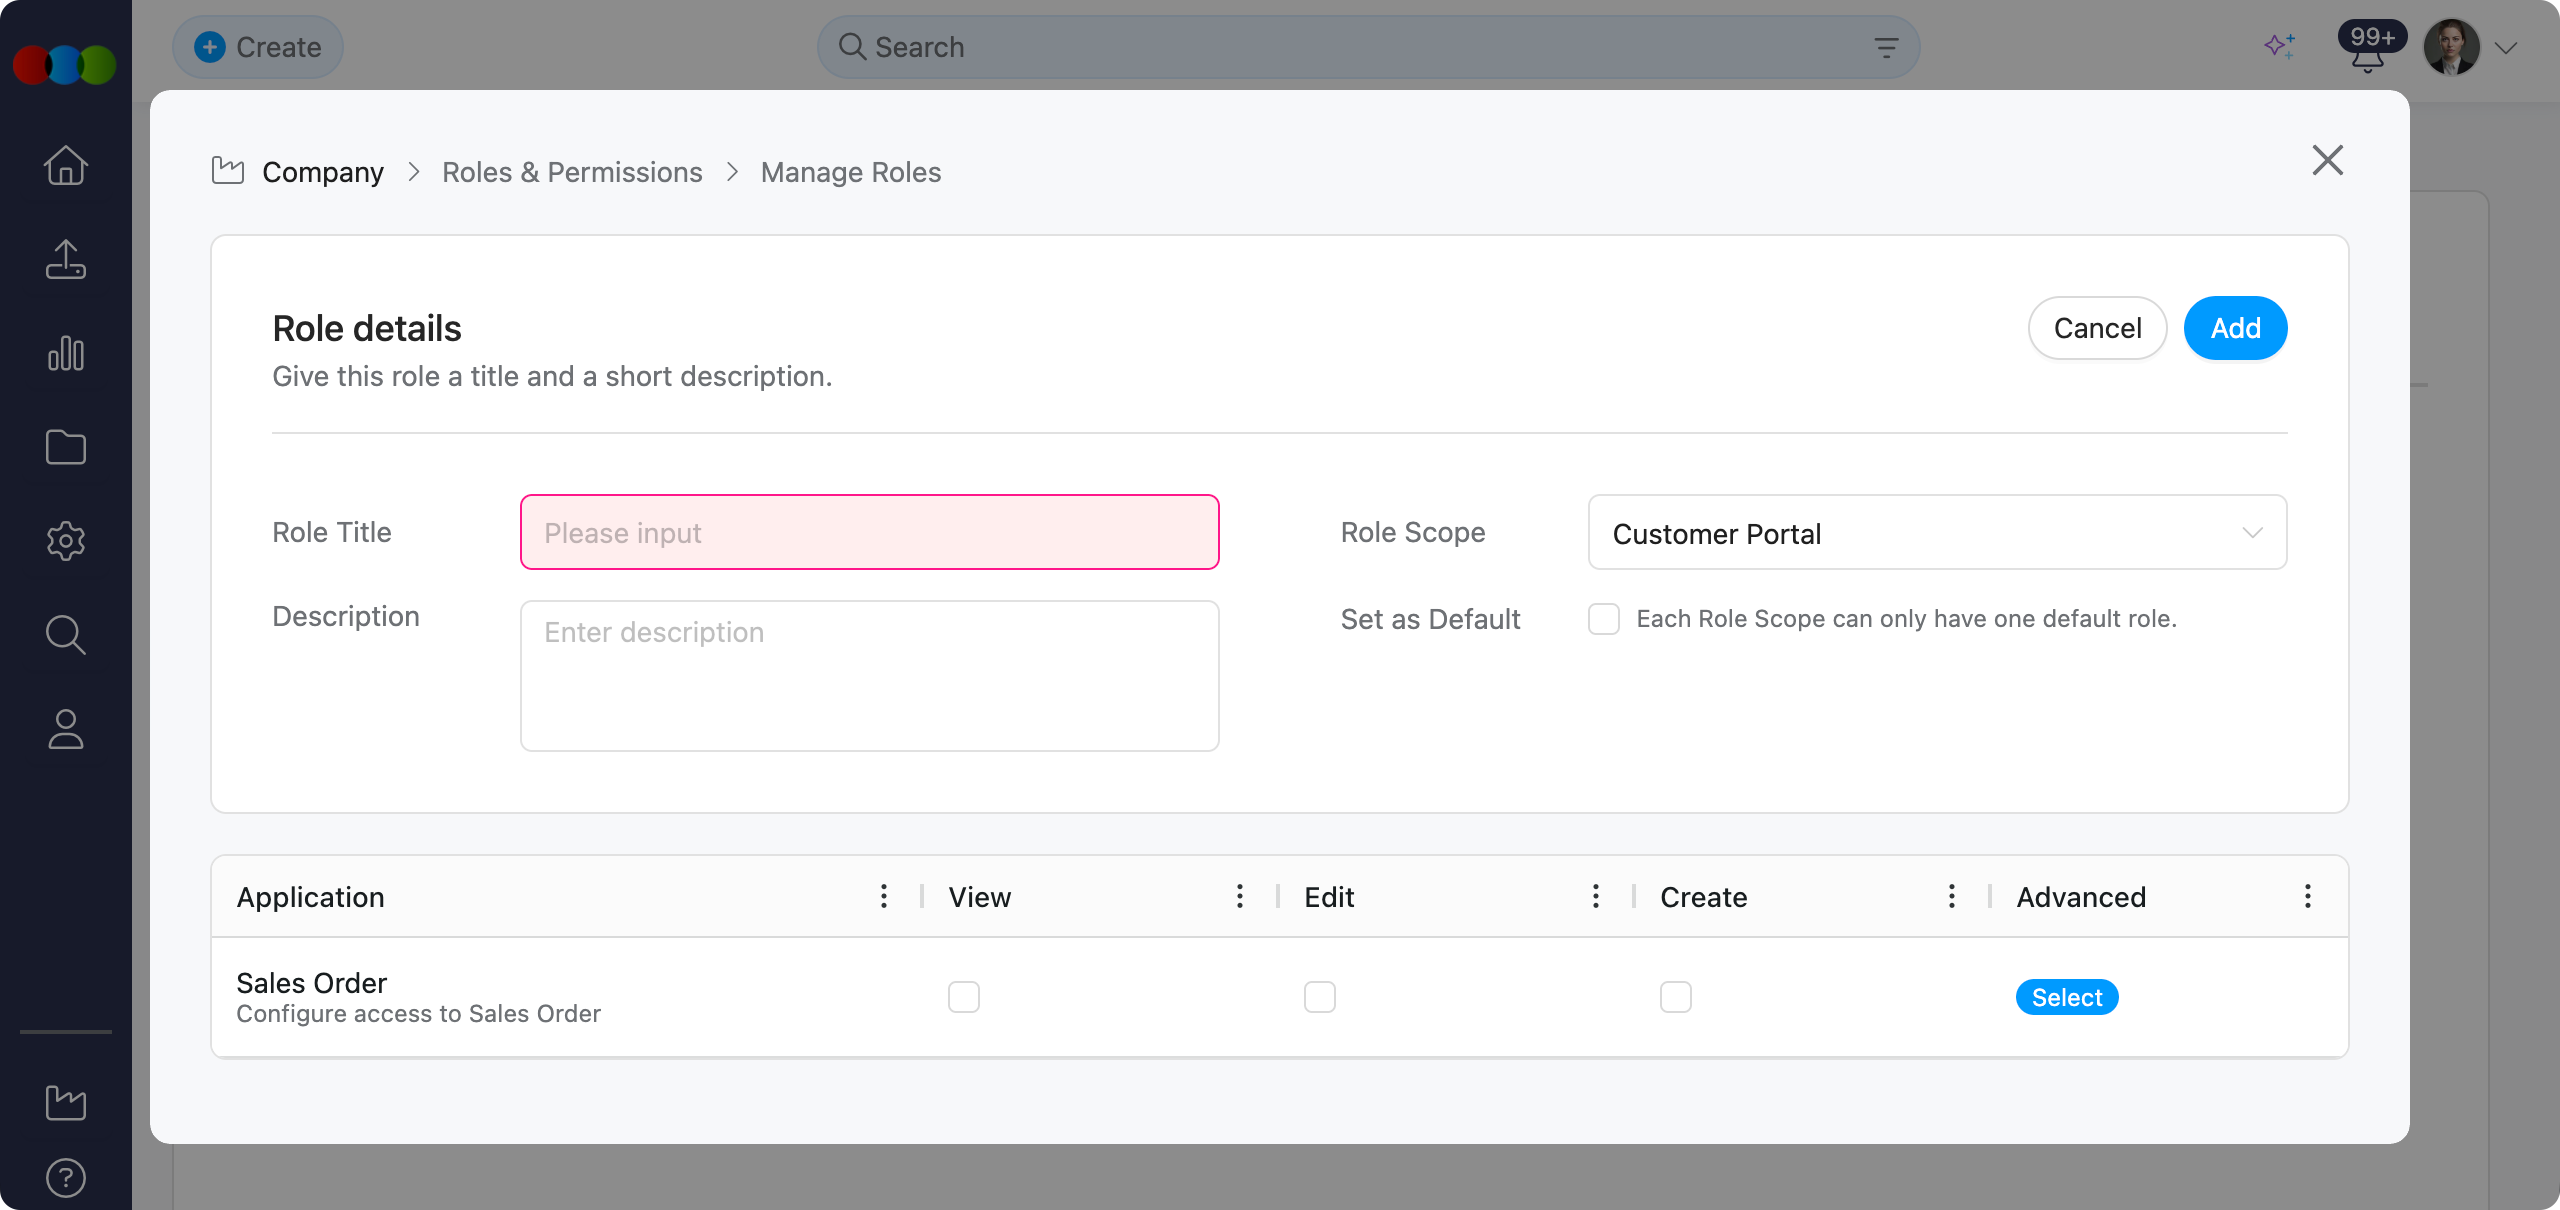Check the View permission for Sales Order
This screenshot has height=1210, width=2560.
pos(963,996)
